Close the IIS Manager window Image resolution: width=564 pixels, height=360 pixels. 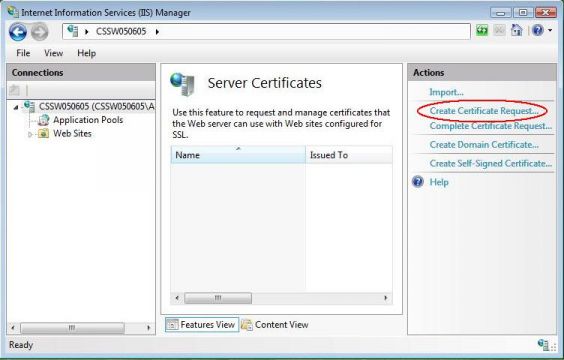tap(546, 13)
